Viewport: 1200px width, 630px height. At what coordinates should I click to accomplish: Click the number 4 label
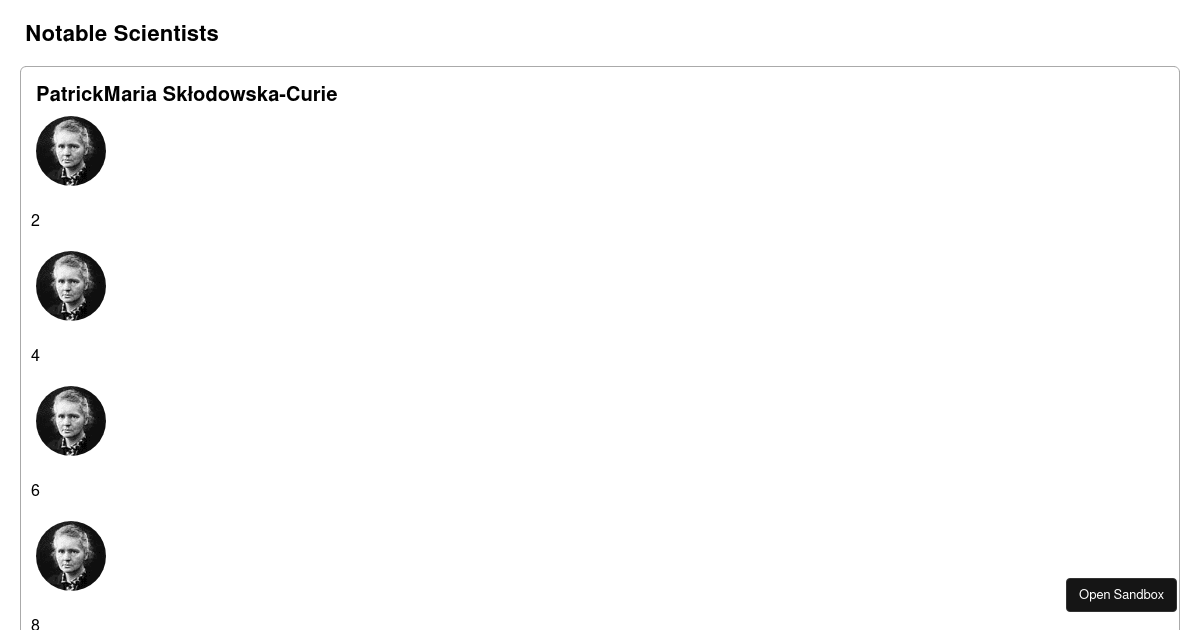[35, 356]
